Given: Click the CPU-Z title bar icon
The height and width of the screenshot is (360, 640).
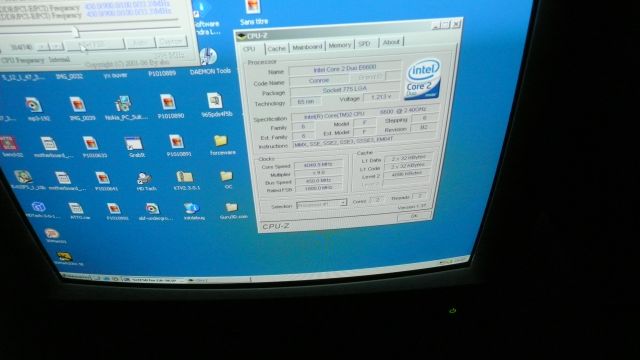Looking at the screenshot, I should (x=241, y=36).
